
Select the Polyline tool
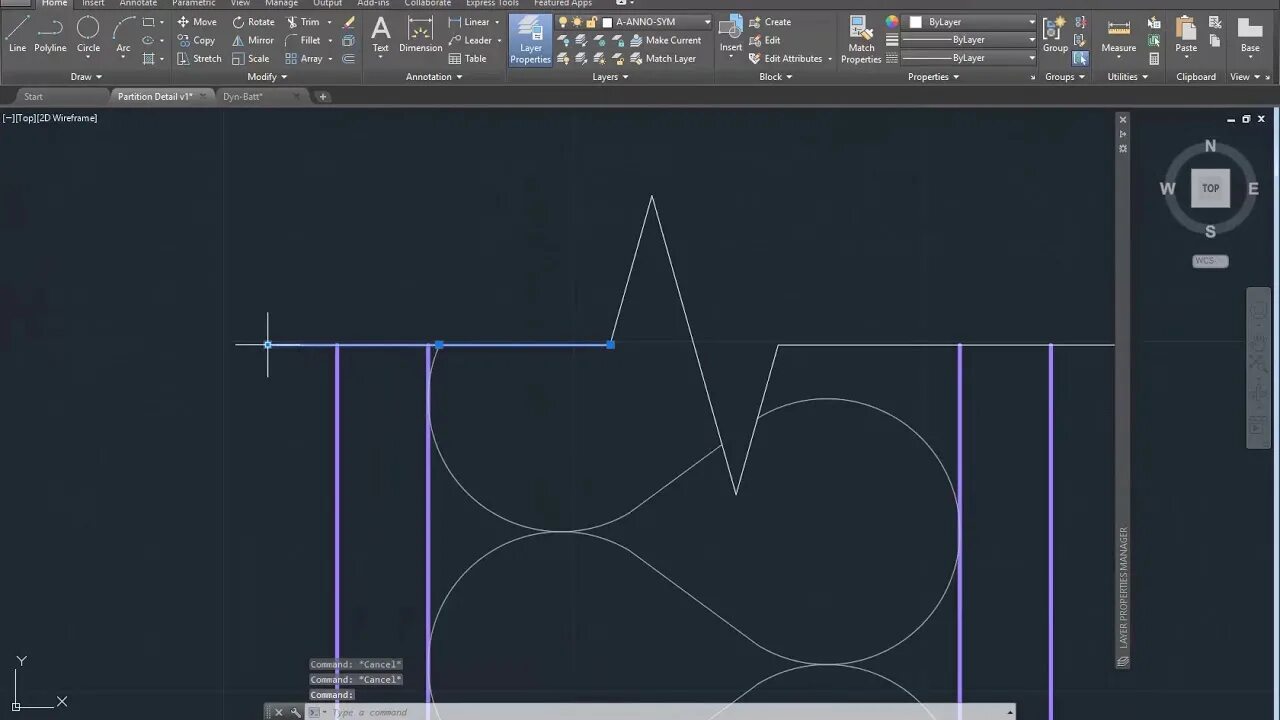point(50,34)
